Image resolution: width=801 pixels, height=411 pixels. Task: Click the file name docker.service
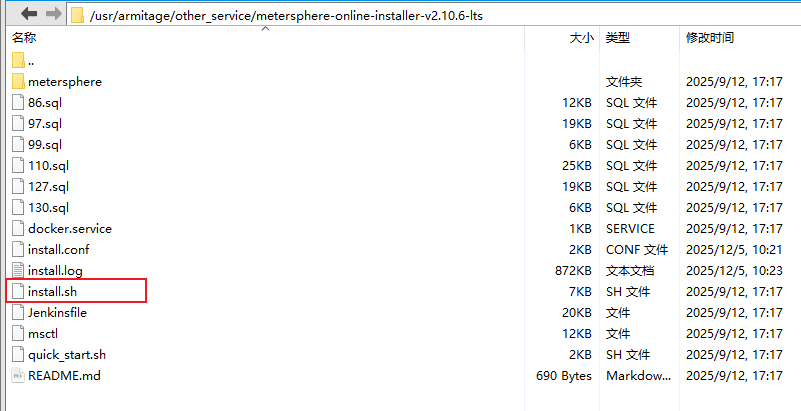tap(70, 228)
